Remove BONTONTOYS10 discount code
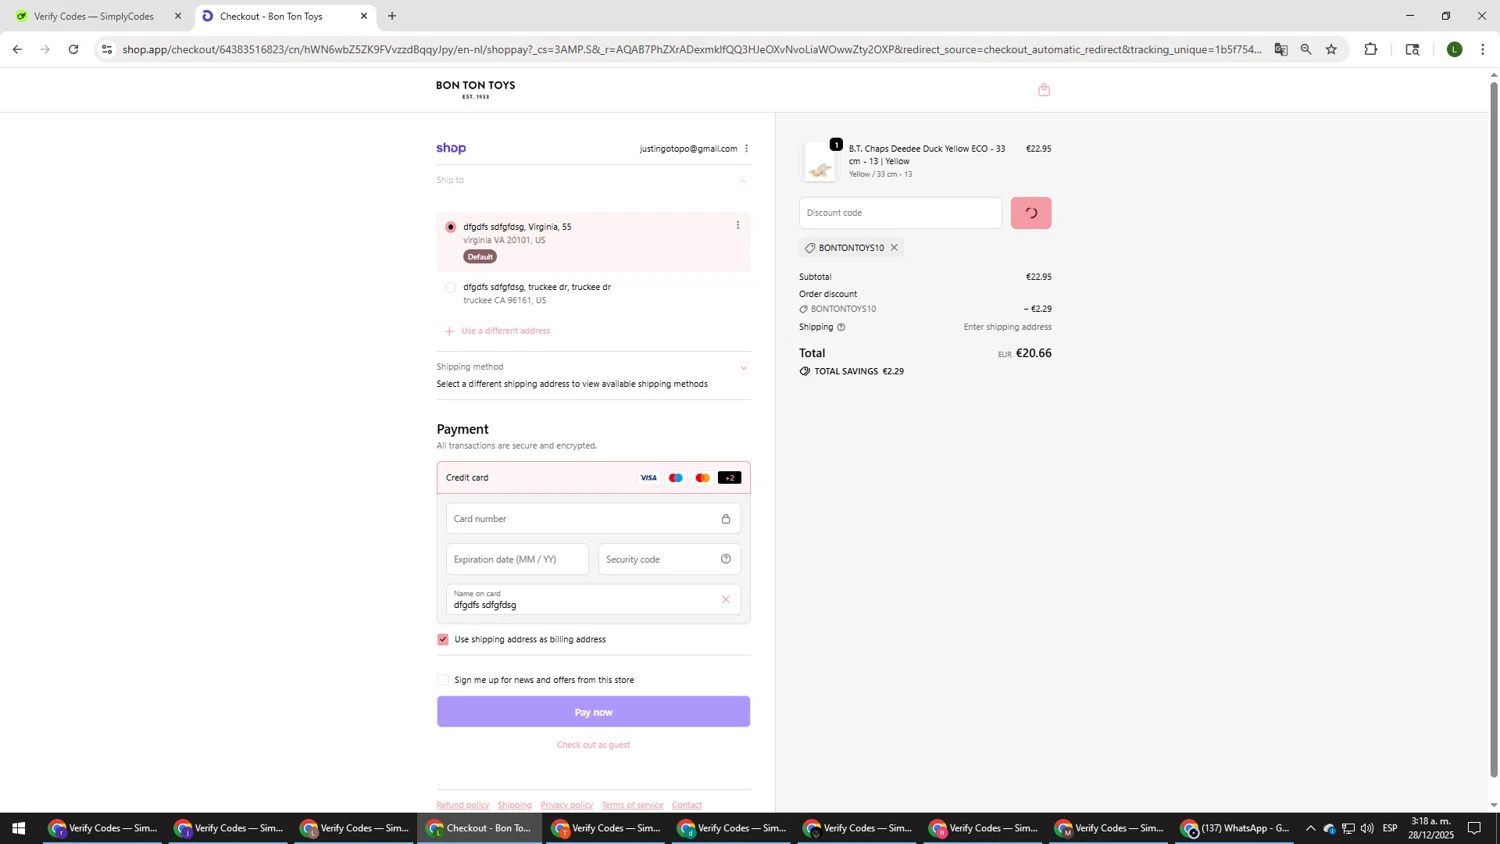Viewport: 1500px width, 844px height. click(894, 248)
